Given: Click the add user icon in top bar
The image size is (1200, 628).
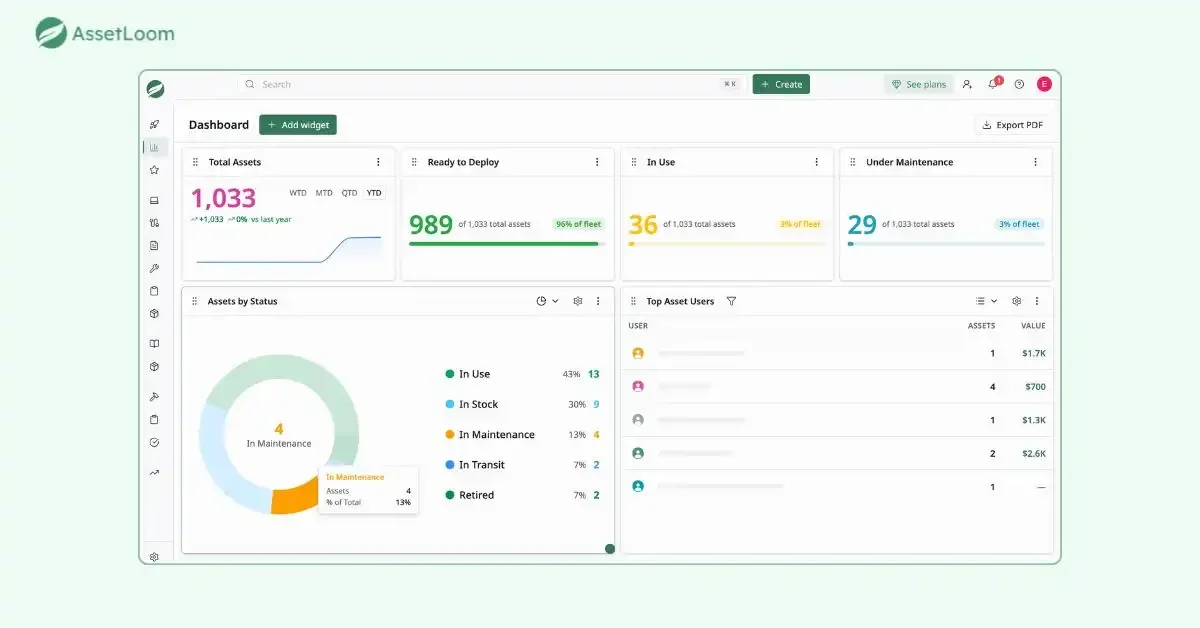Looking at the screenshot, I should coord(967,84).
